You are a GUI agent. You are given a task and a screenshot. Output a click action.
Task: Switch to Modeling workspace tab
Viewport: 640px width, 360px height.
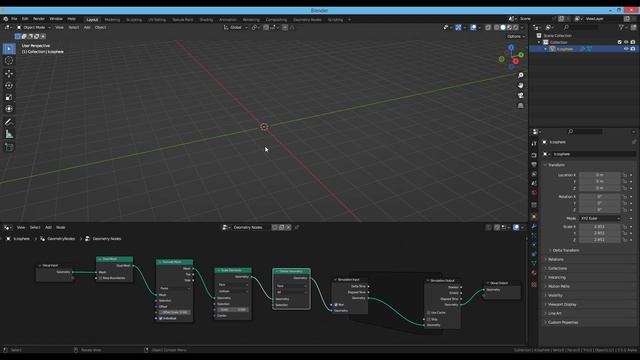click(x=112, y=20)
